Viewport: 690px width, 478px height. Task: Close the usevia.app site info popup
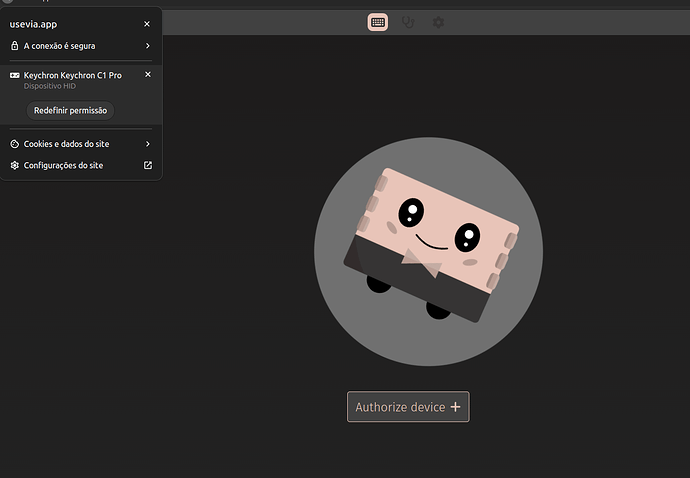[x=148, y=23]
